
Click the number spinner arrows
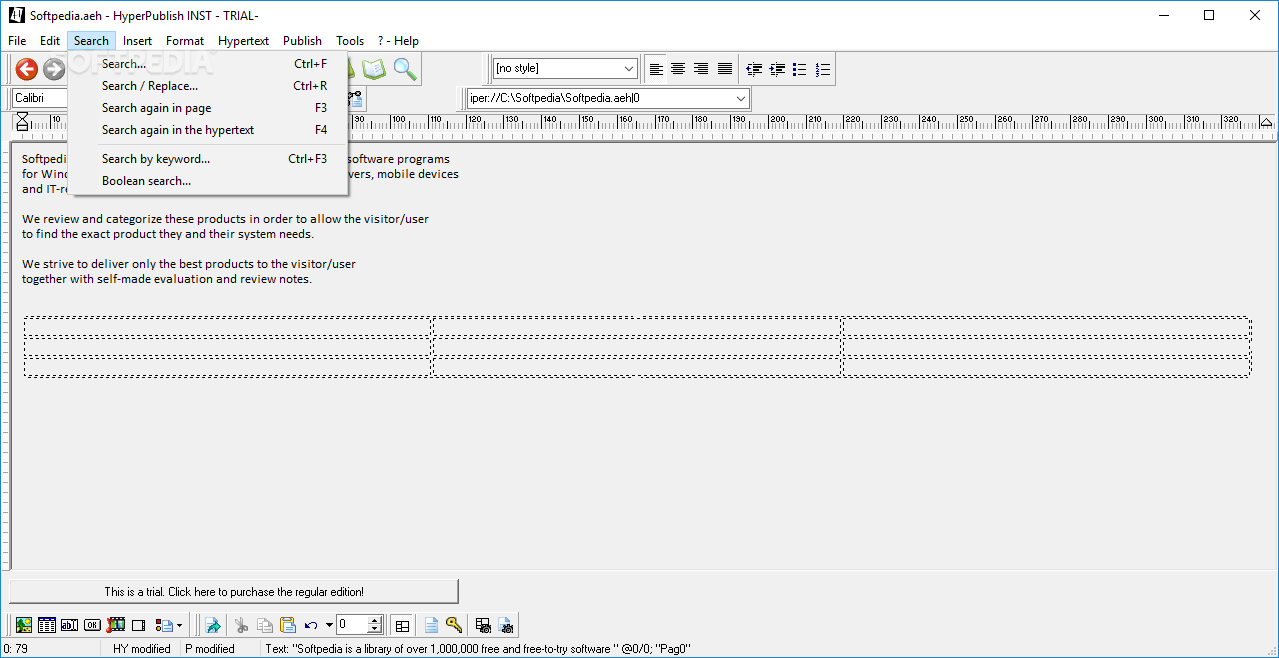[x=375, y=625]
